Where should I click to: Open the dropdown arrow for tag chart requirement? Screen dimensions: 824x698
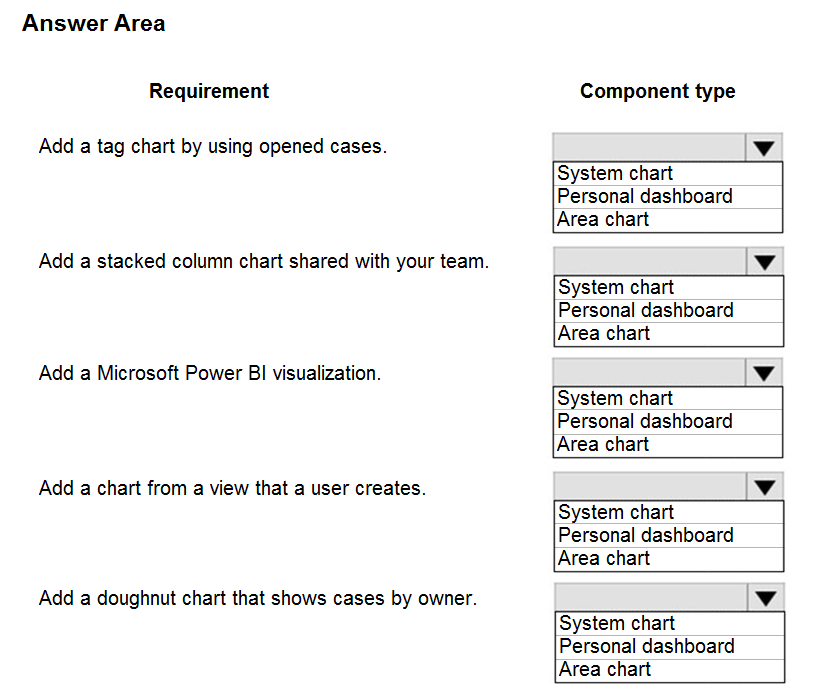coord(764,148)
